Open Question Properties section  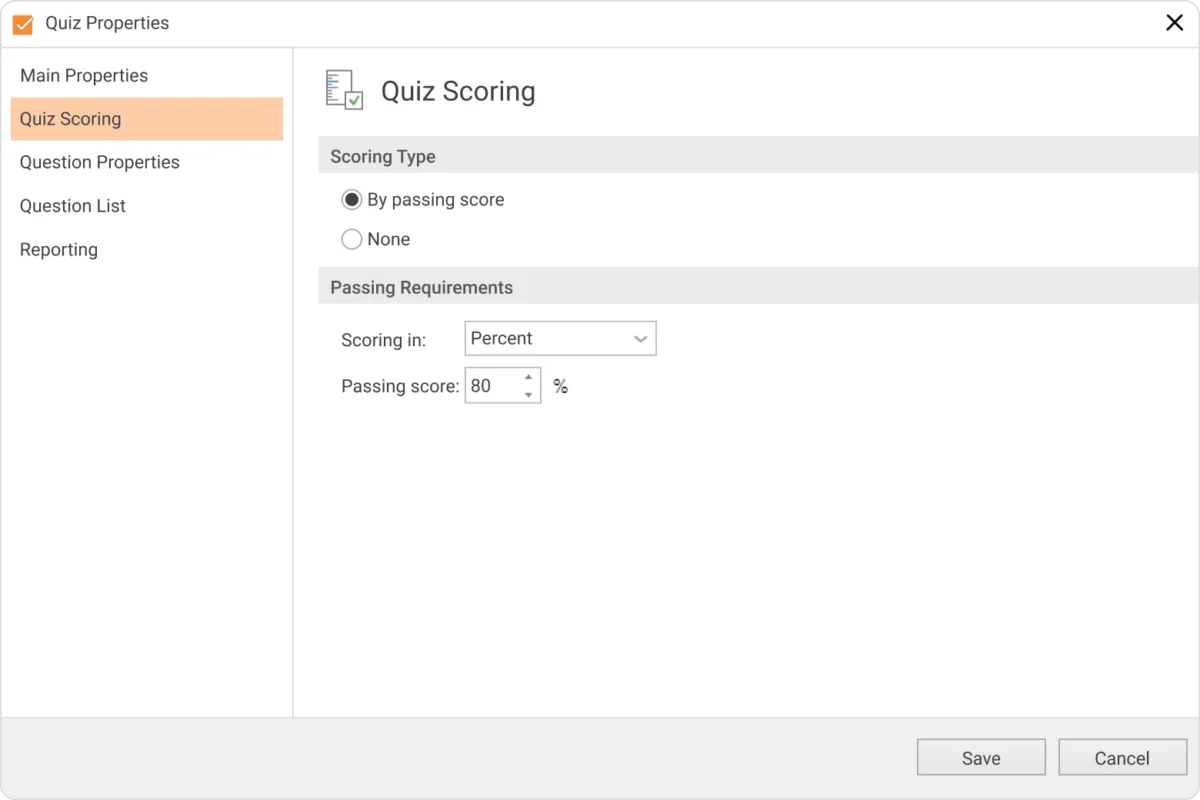click(x=147, y=163)
